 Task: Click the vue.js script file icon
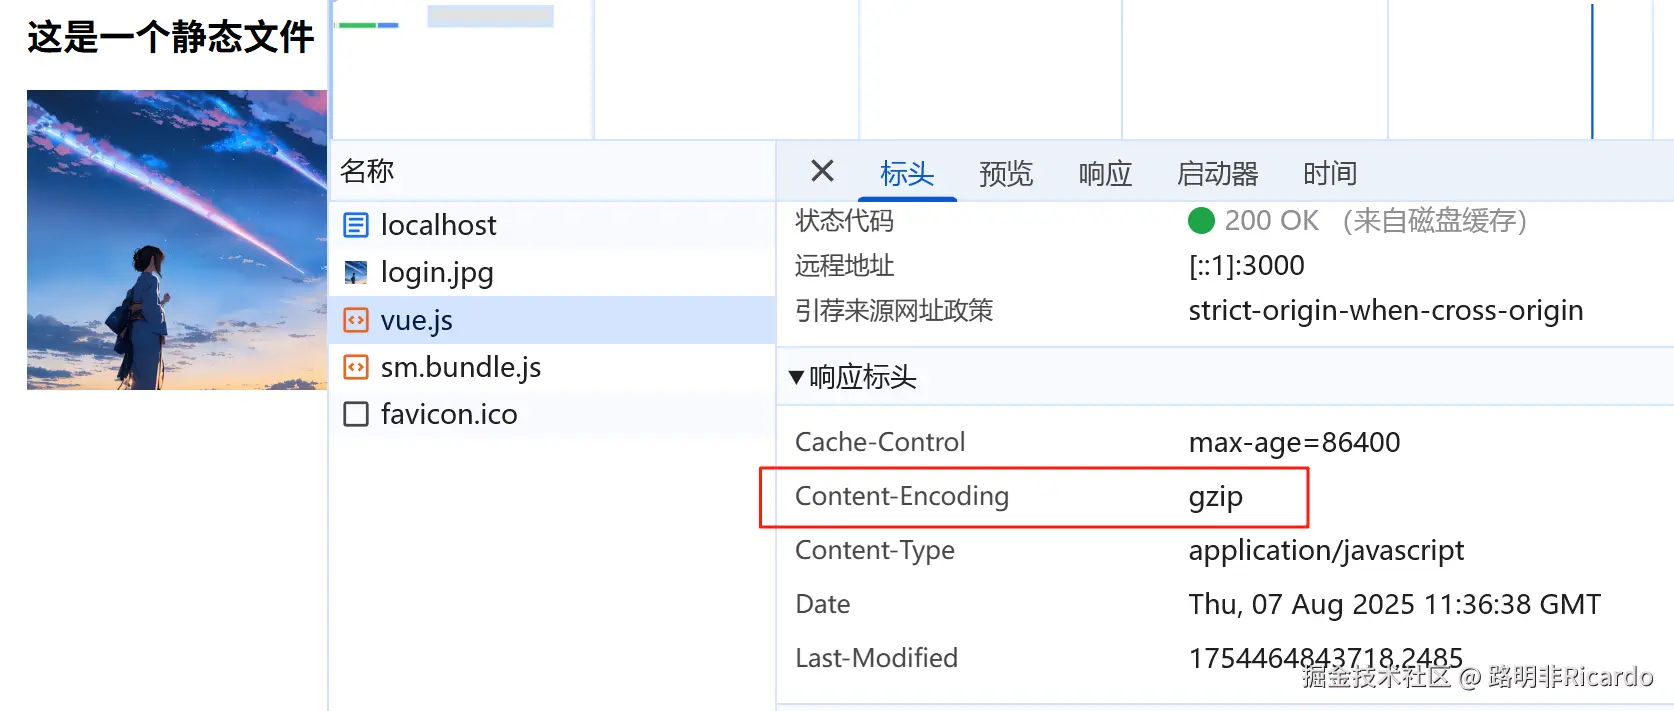click(356, 320)
